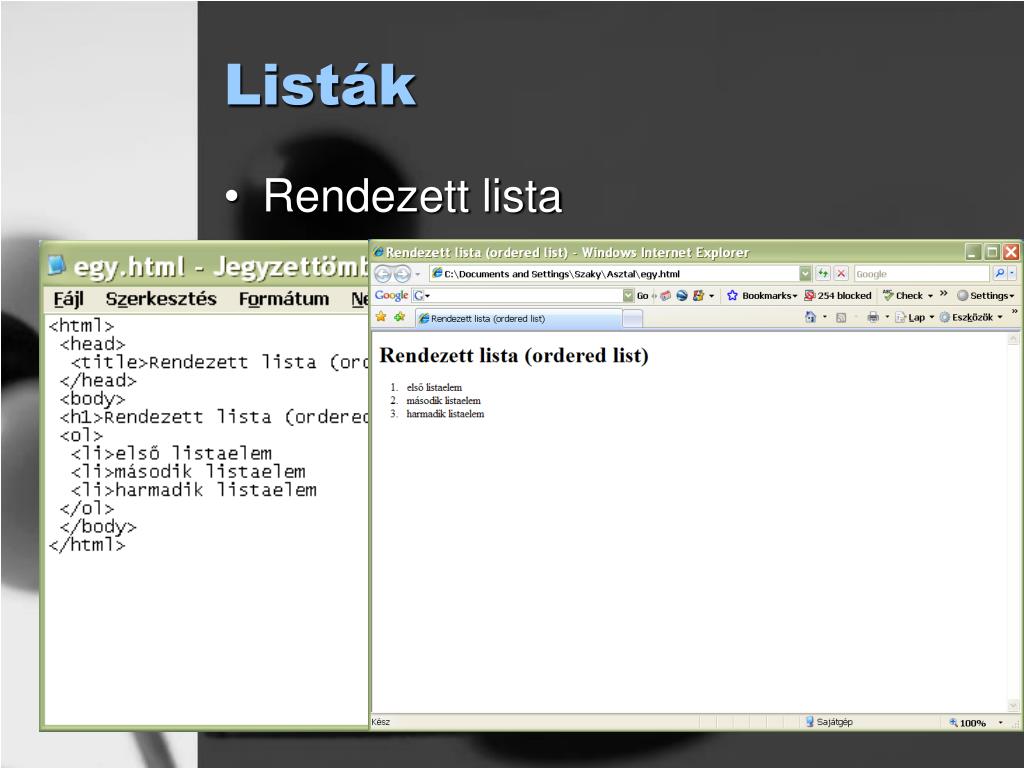Open Favorites Center star icon

coord(381,317)
